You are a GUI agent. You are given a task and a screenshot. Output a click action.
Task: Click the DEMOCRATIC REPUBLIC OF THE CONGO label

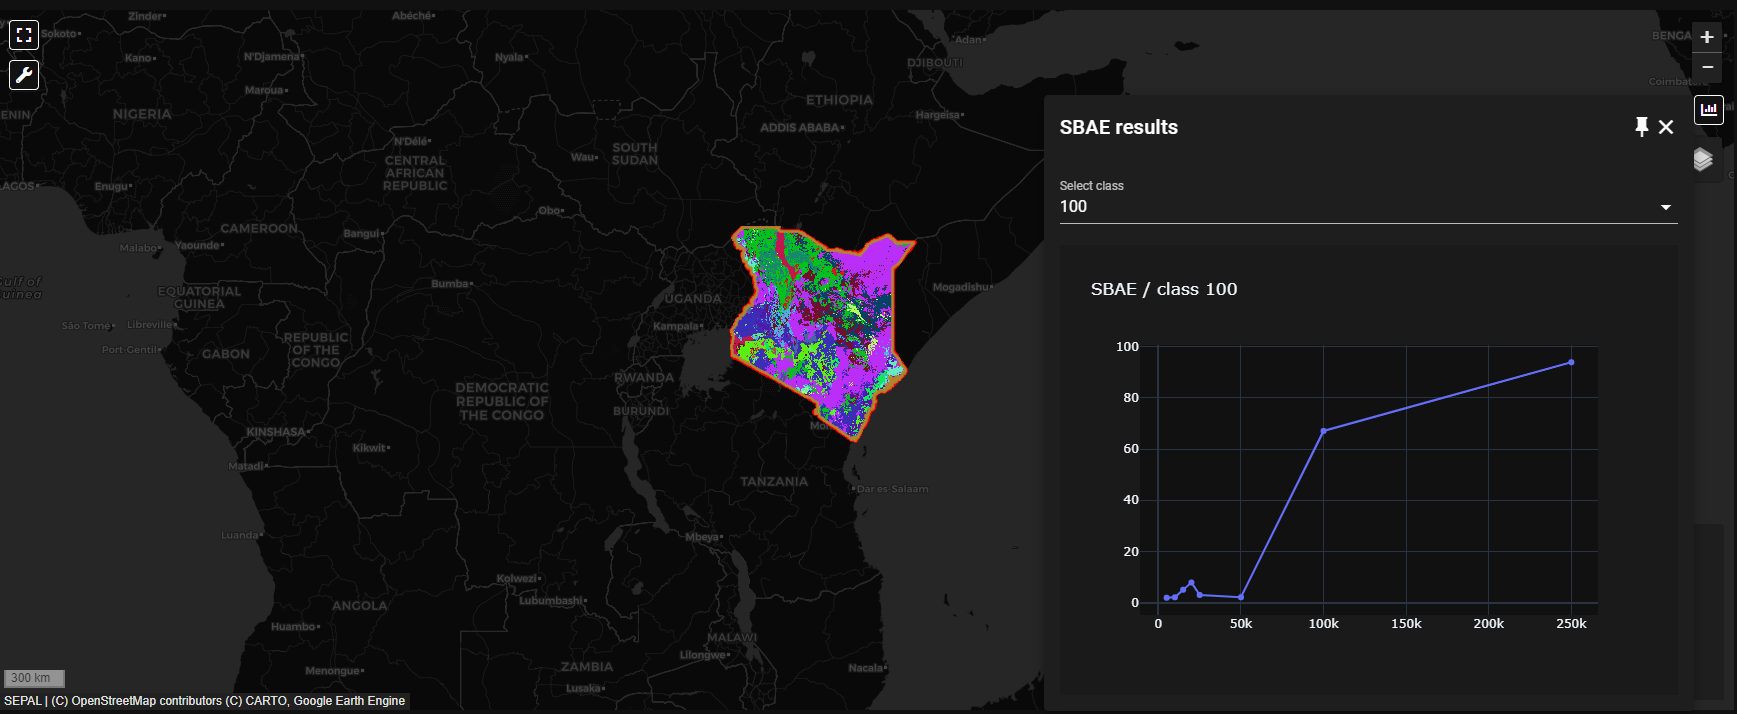[x=502, y=401]
